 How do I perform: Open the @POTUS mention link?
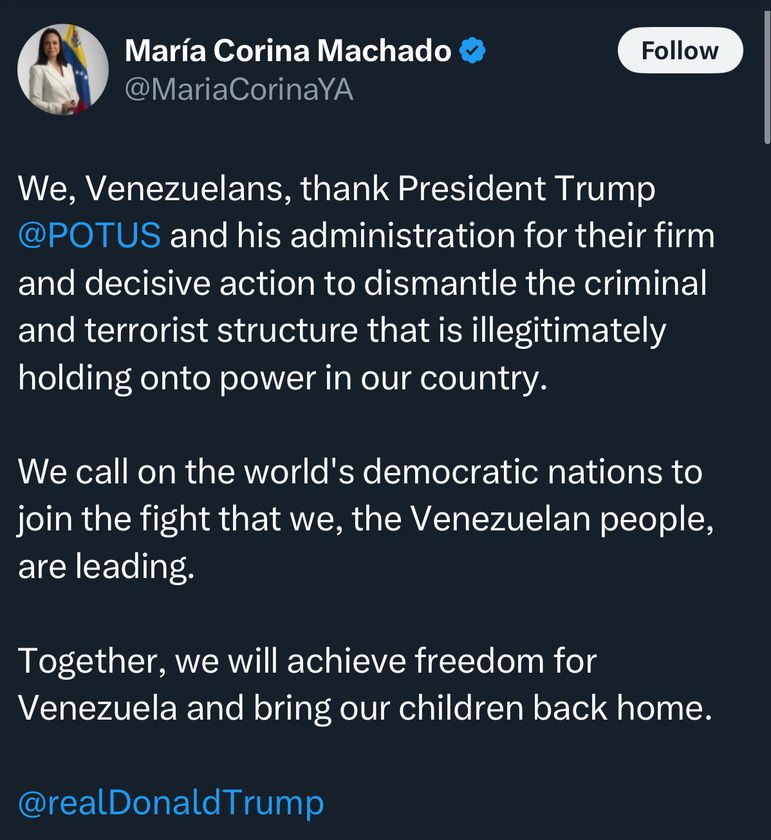coord(89,235)
